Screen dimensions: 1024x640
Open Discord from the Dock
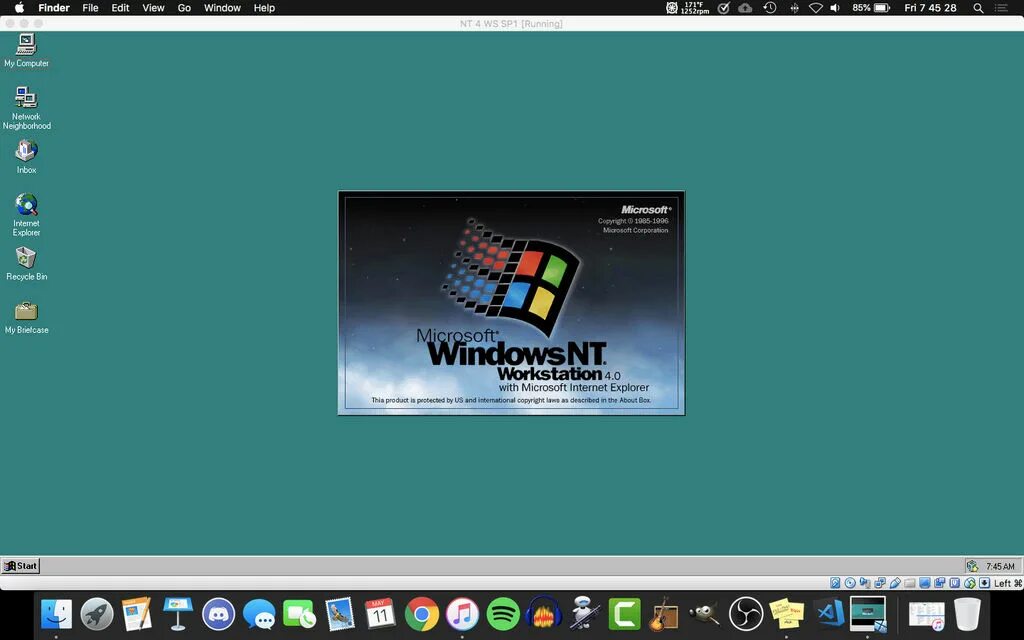coord(218,614)
